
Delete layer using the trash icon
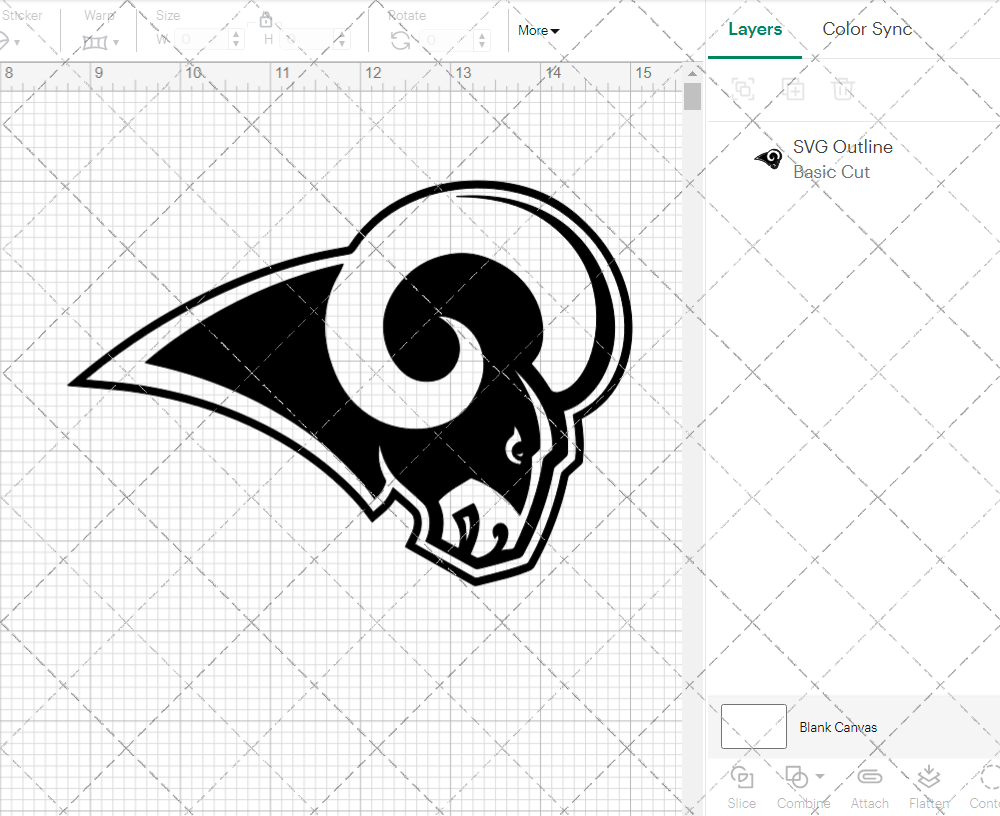coord(843,89)
